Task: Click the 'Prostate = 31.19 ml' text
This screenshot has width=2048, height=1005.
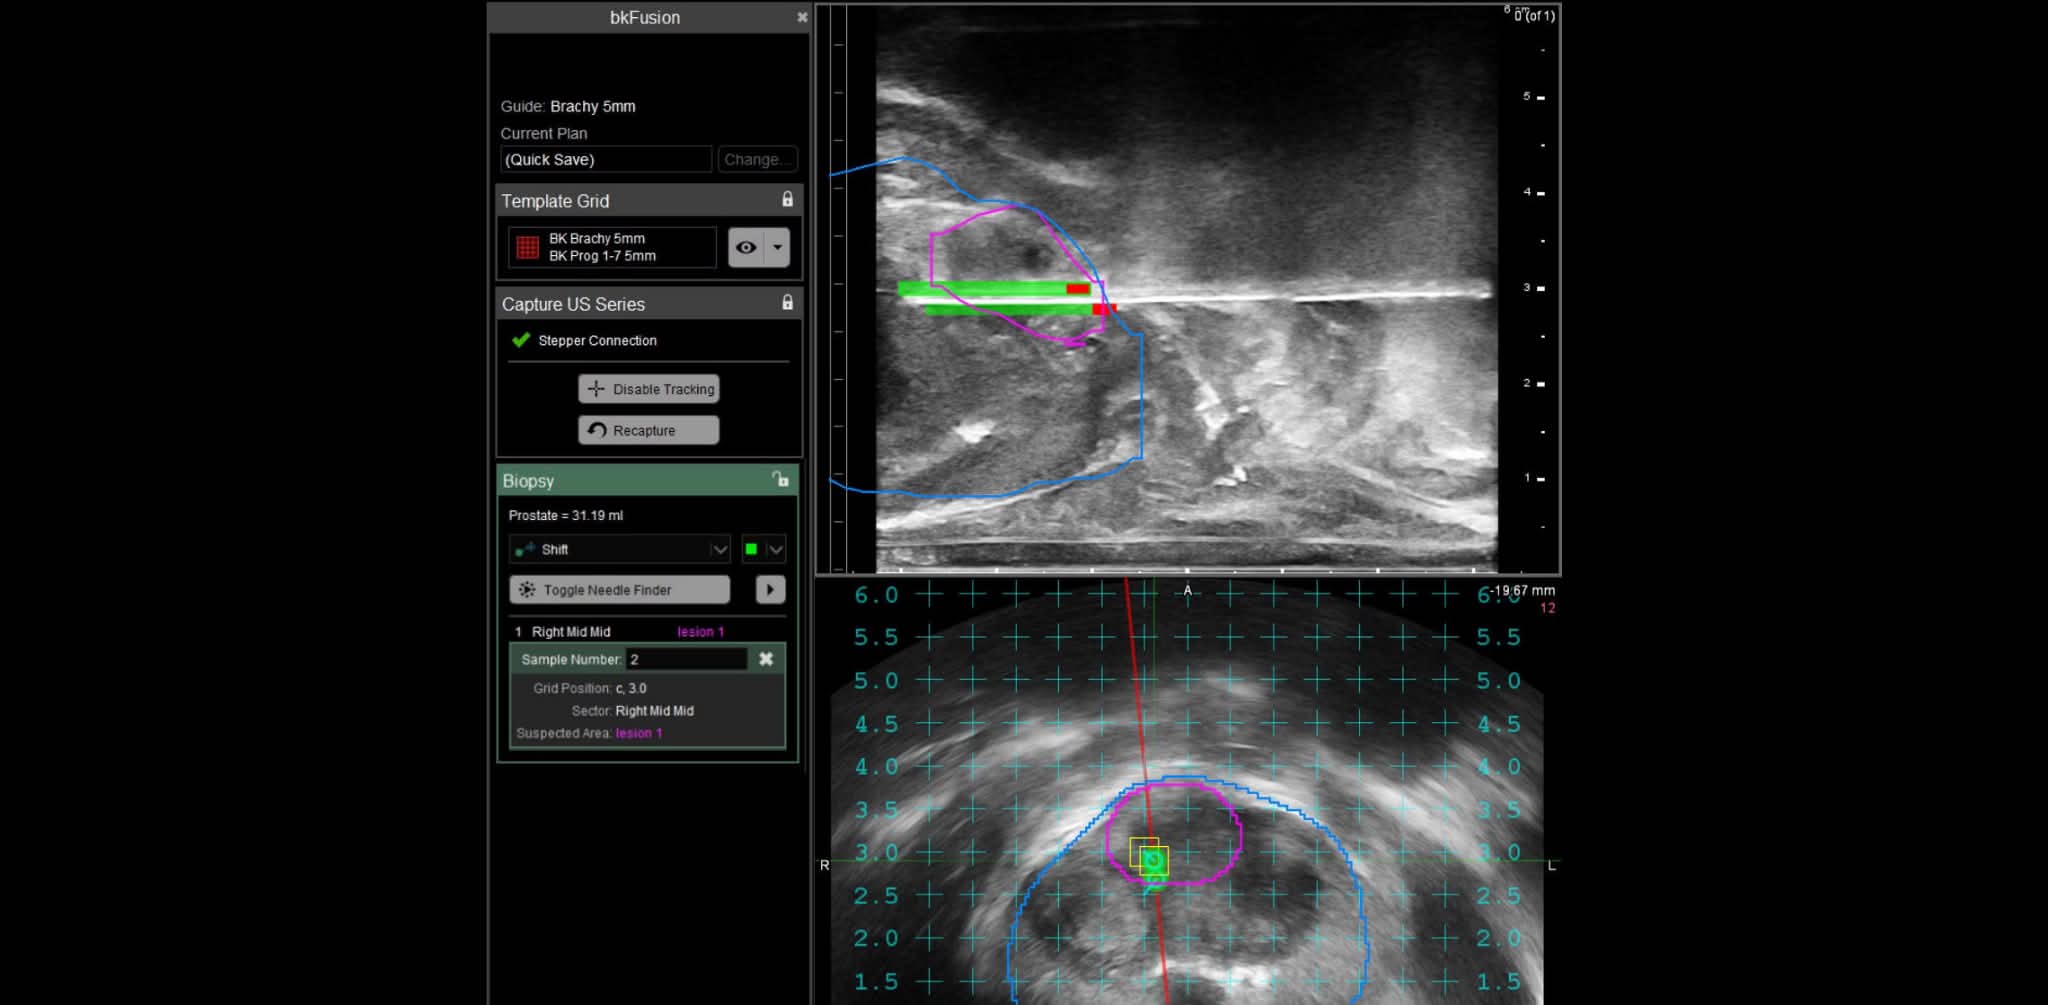Action: [x=566, y=515]
